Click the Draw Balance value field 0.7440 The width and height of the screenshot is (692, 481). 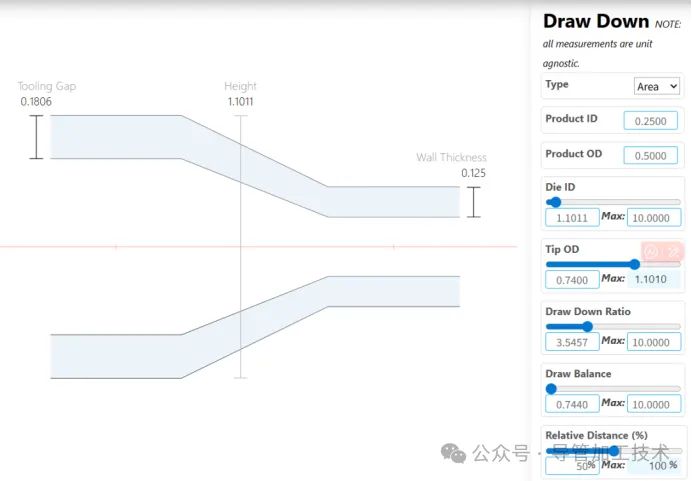(x=571, y=404)
